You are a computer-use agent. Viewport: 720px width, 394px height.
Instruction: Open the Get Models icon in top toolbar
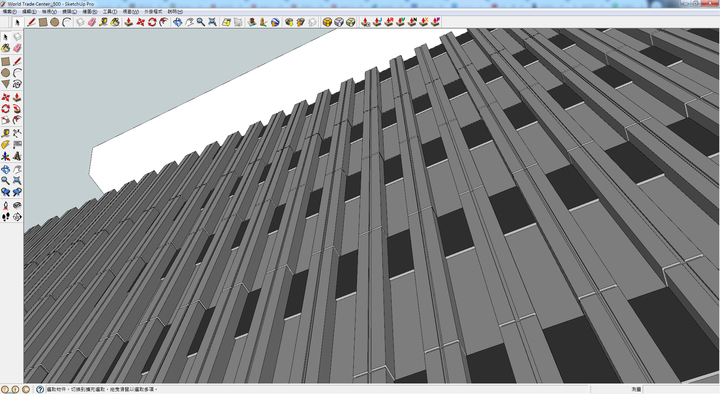pos(289,22)
